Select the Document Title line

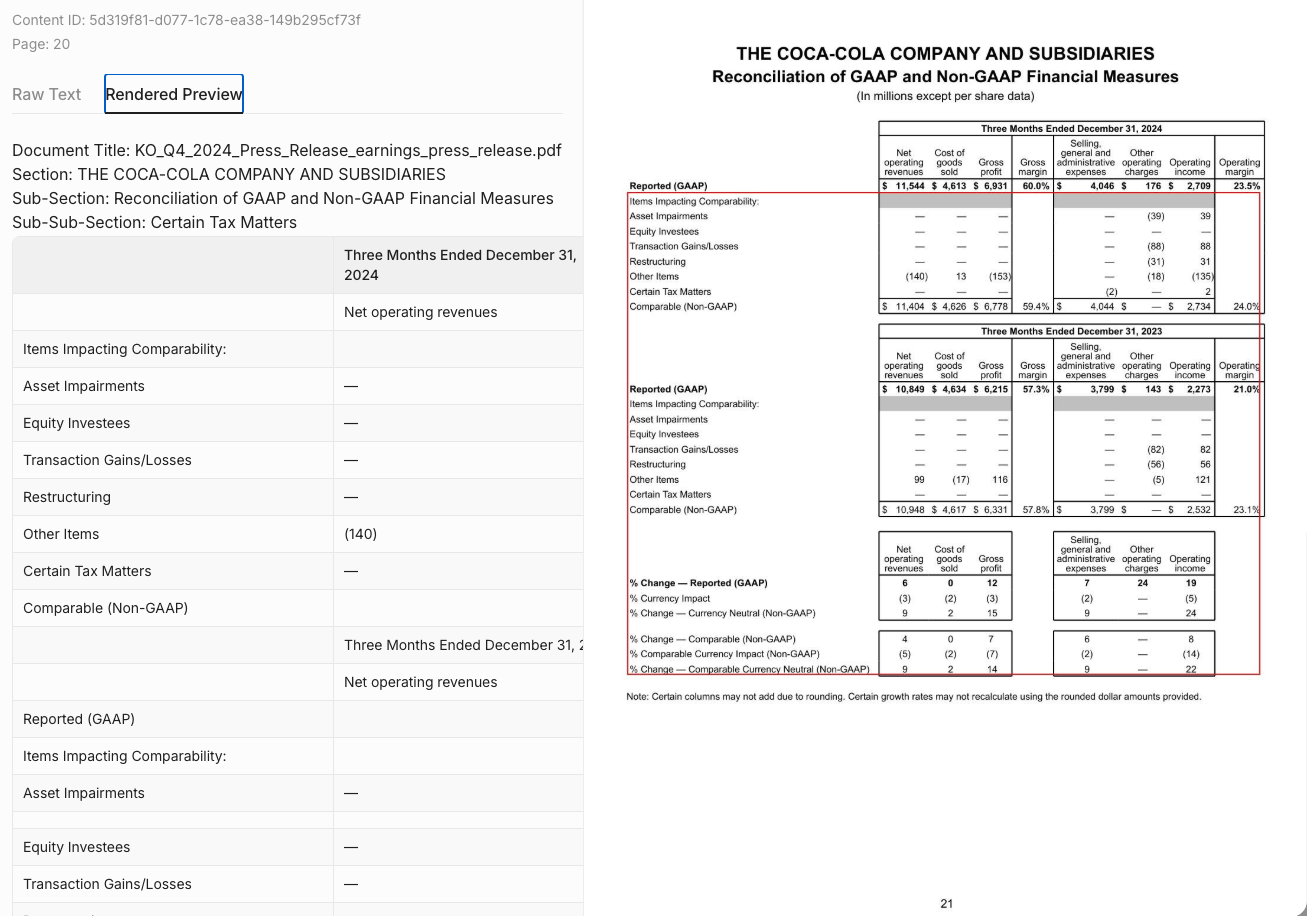(287, 150)
